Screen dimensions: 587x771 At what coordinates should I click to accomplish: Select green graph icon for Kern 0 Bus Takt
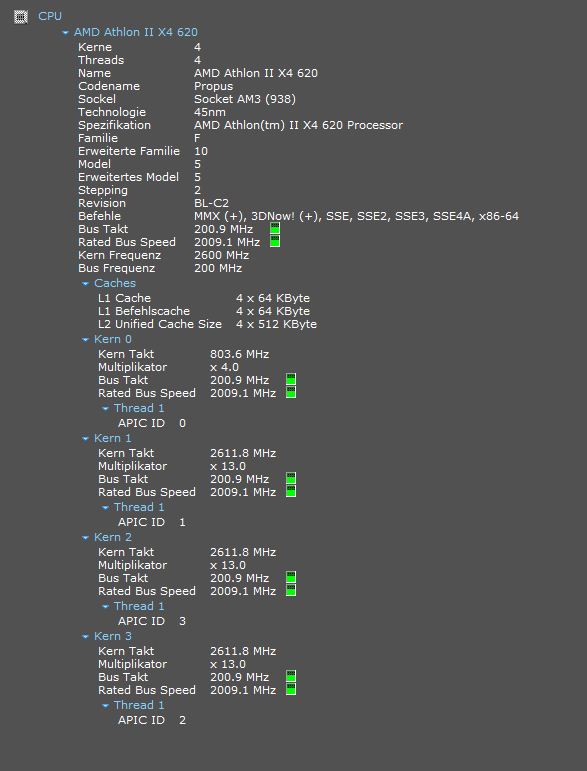click(291, 380)
